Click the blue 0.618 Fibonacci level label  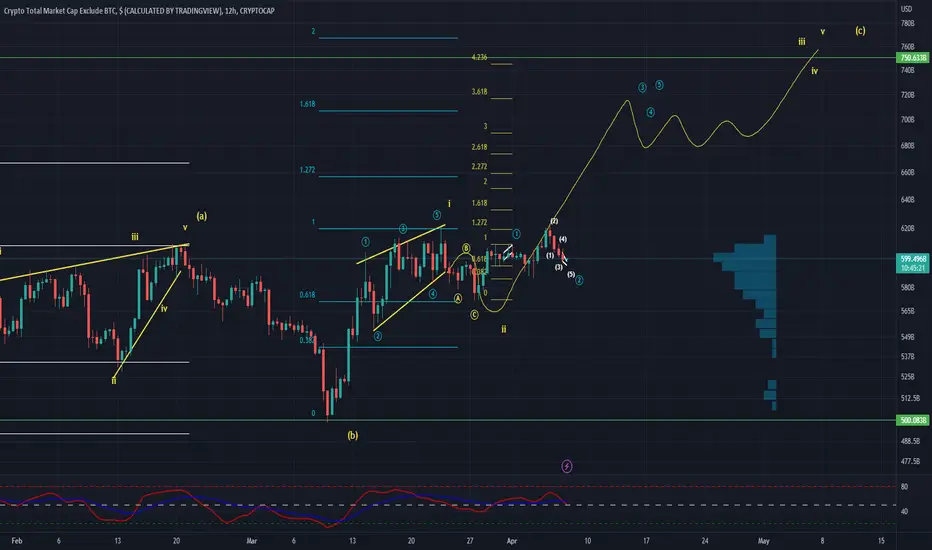[x=307, y=295]
